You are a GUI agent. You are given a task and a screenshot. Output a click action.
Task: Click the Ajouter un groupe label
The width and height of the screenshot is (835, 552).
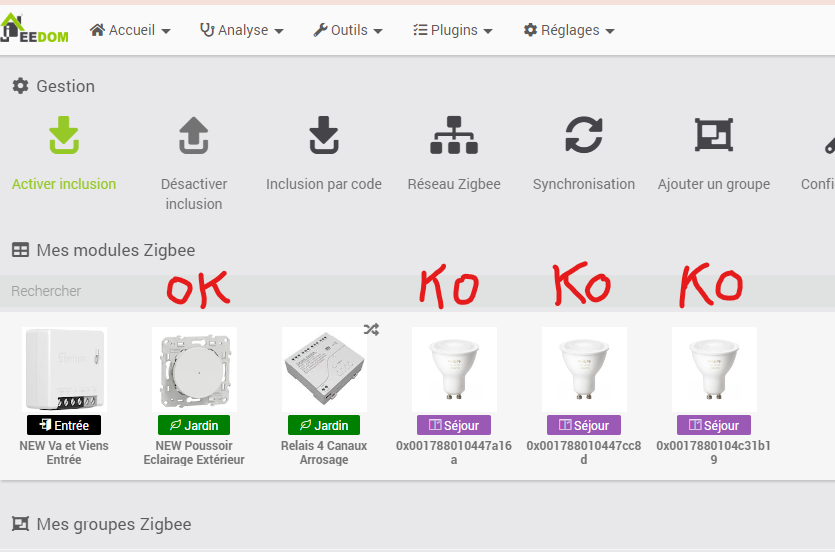tap(714, 184)
